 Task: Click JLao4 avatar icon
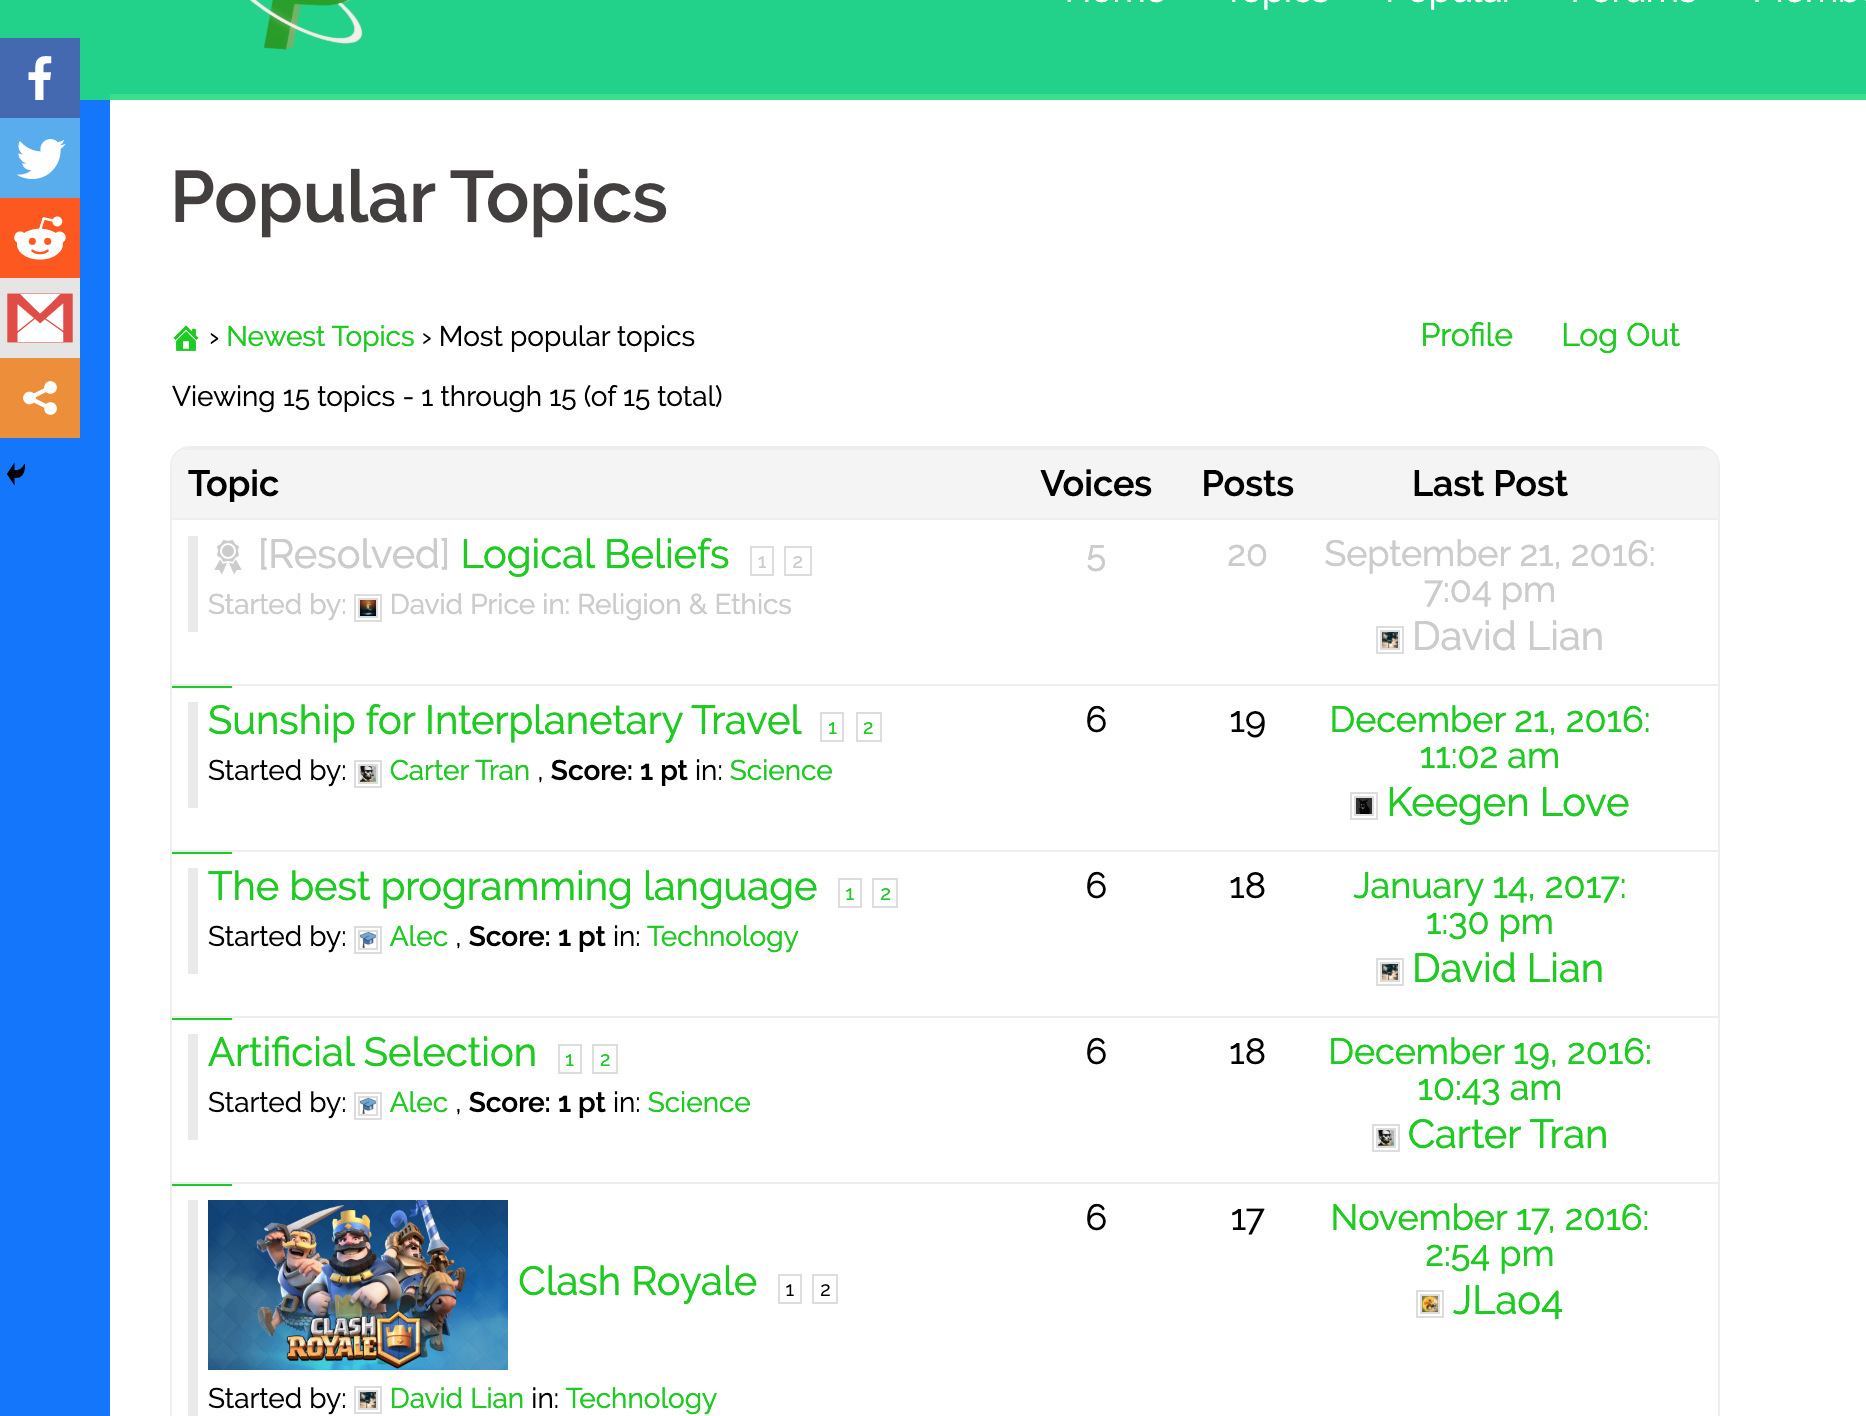(1430, 1303)
